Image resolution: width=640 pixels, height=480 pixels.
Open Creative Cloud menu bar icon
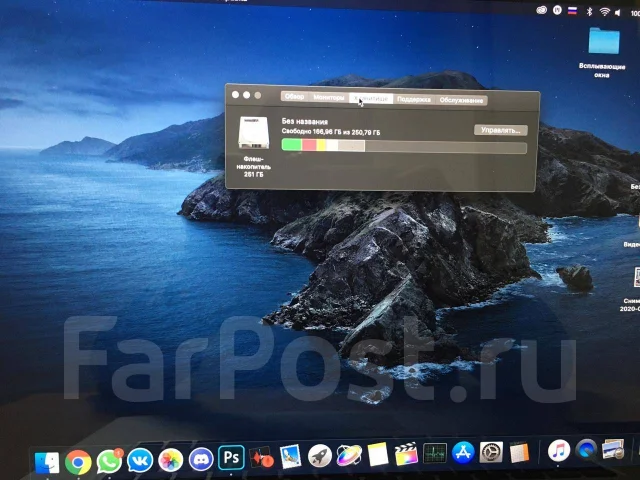(541, 10)
